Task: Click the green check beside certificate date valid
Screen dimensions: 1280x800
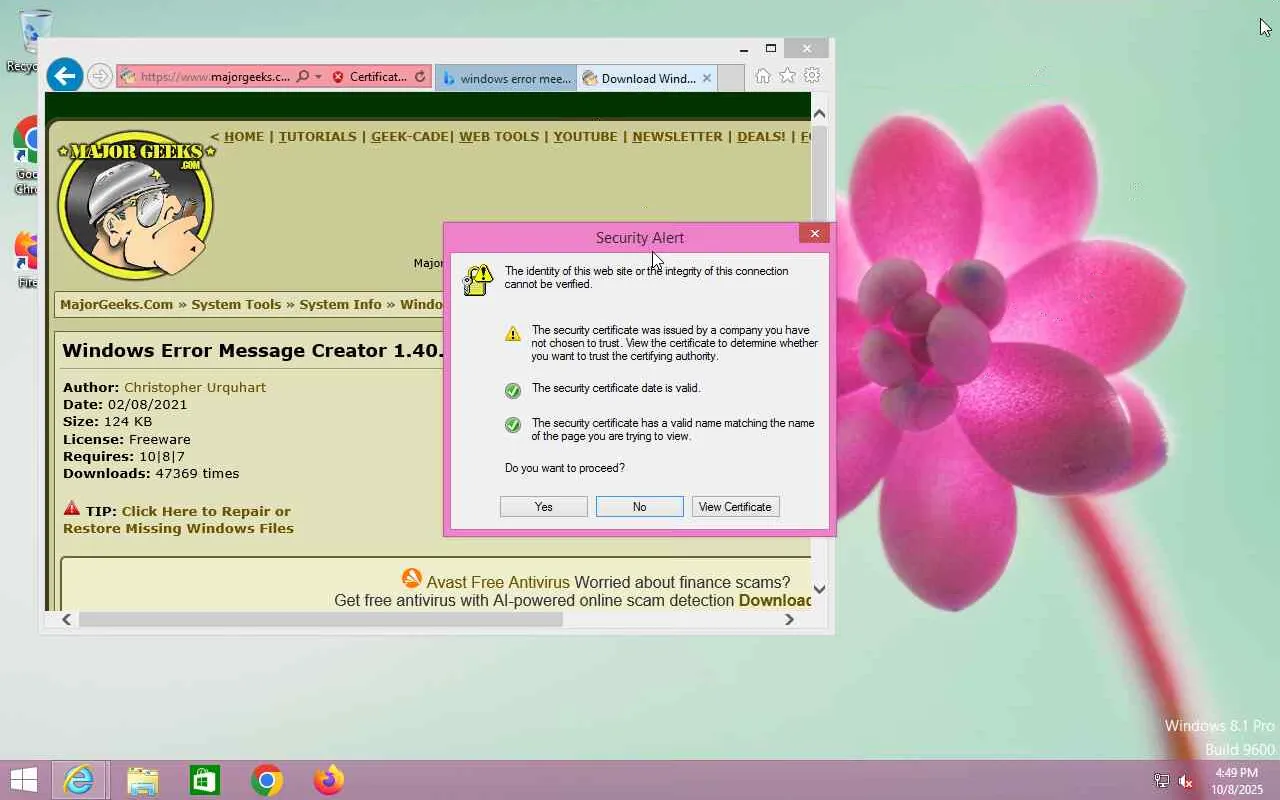Action: coord(513,390)
